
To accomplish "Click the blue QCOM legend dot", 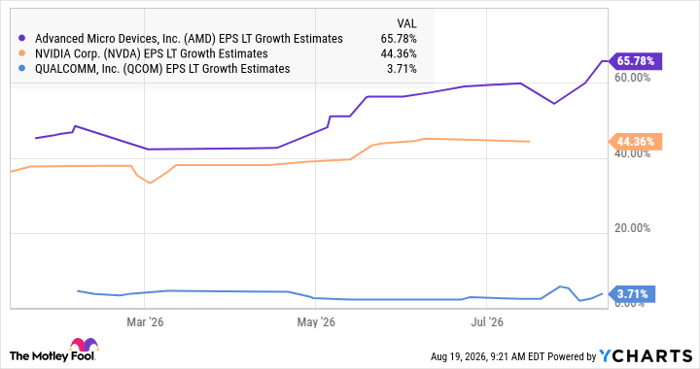I will point(22,69).
